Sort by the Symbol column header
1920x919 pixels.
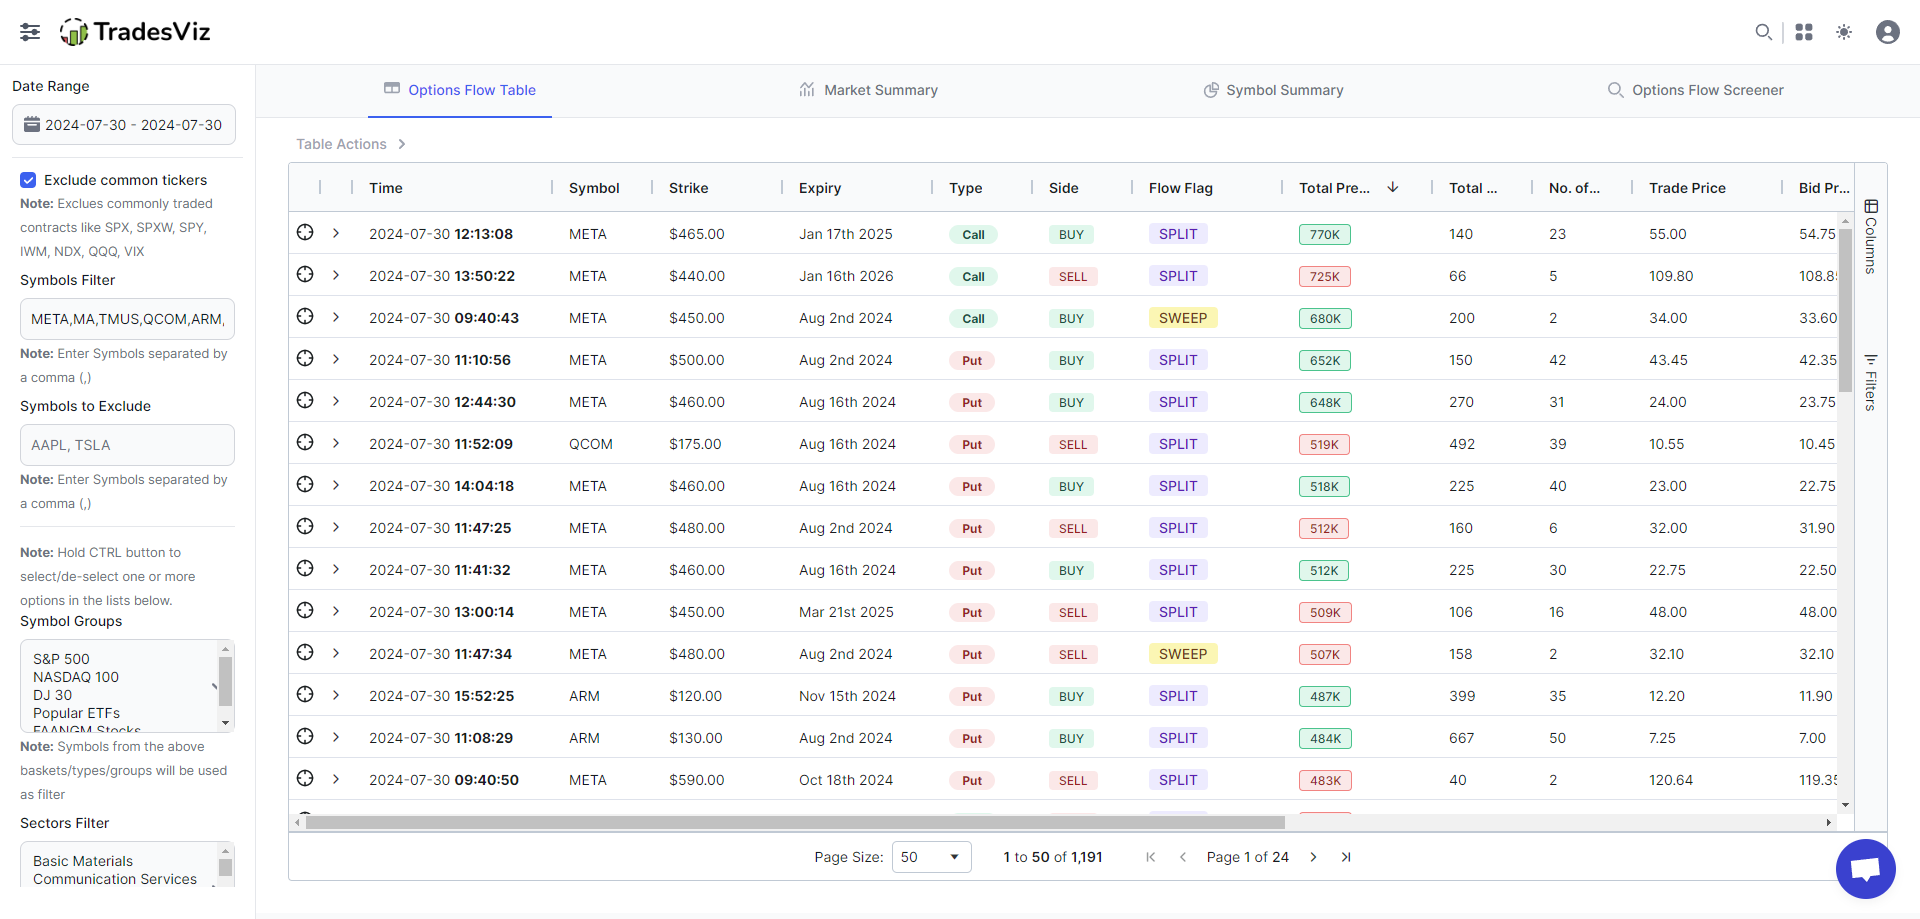tap(594, 188)
